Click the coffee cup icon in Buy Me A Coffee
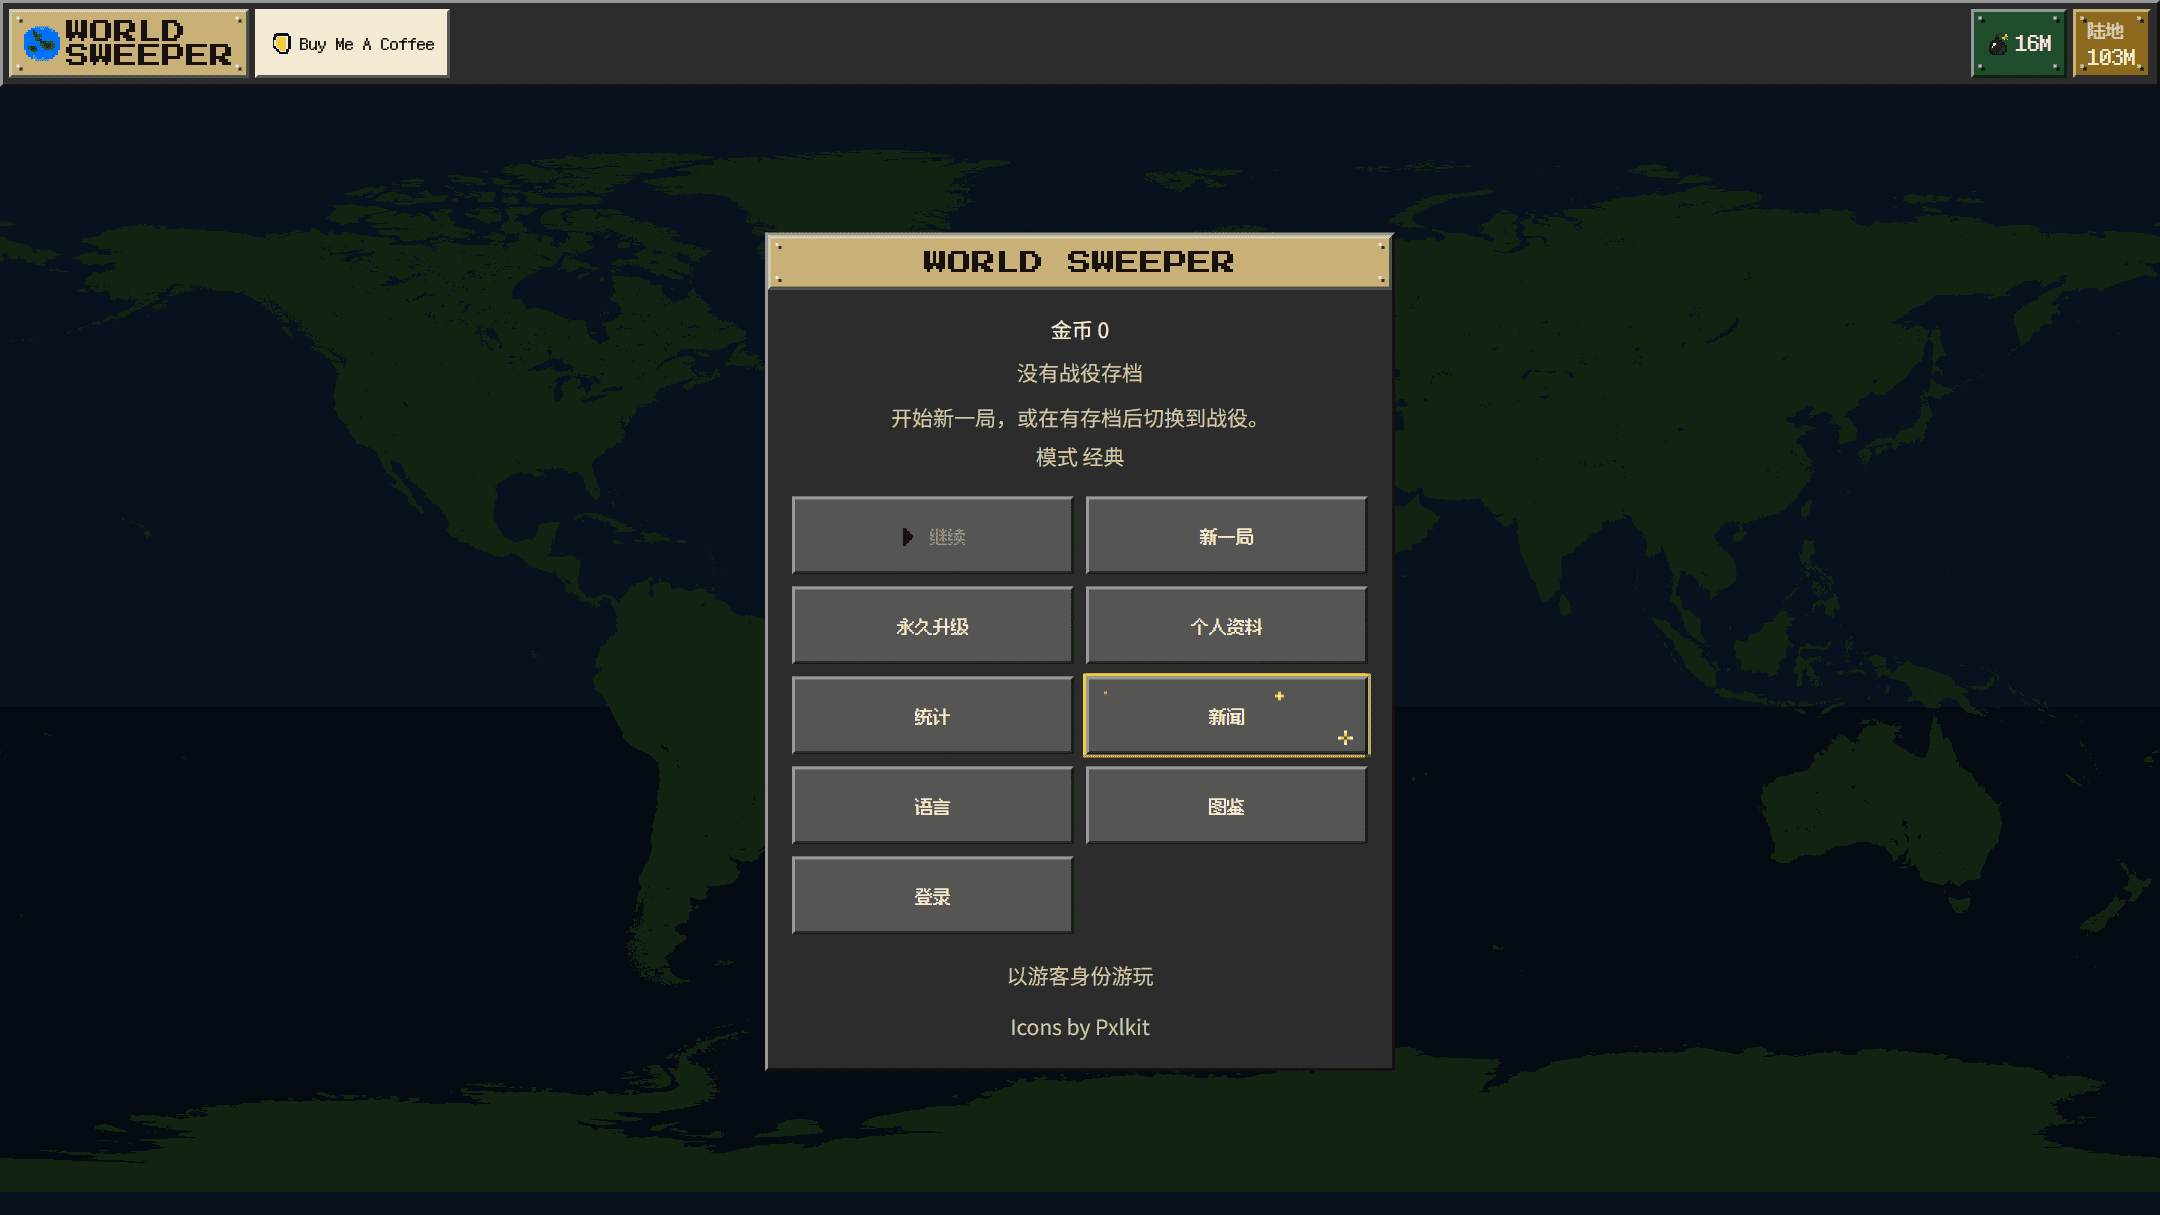Image resolution: width=2160 pixels, height=1215 pixels. point(282,43)
